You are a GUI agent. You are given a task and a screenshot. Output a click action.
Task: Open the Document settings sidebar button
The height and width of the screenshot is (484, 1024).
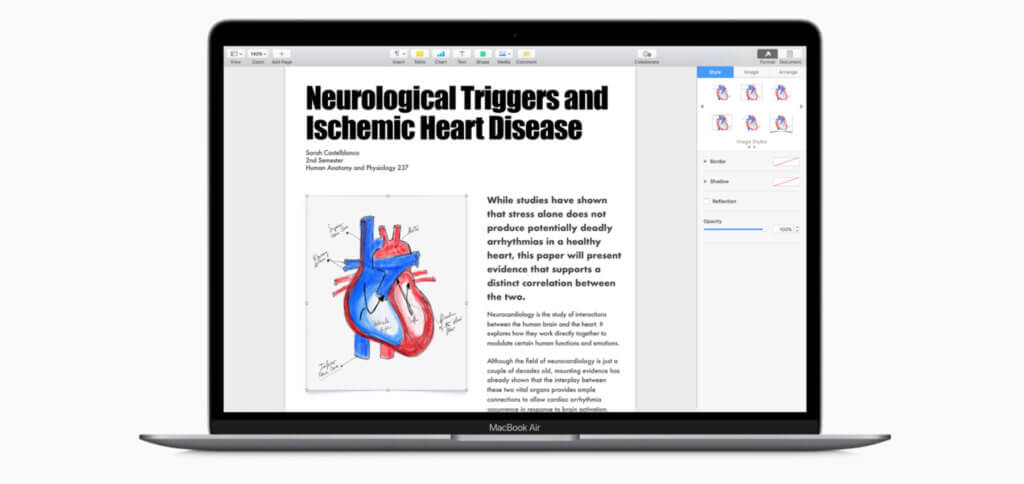[790, 54]
